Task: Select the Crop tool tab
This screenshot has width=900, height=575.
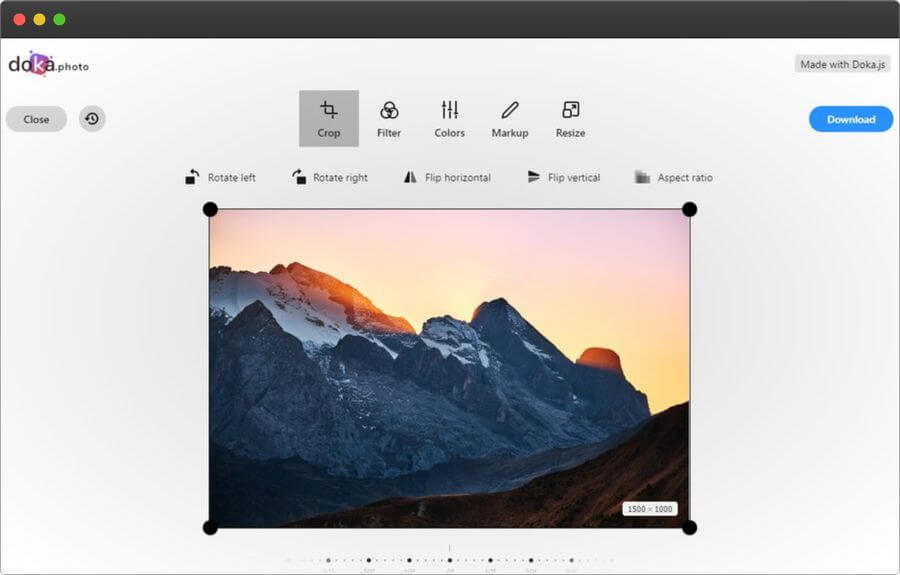Action: click(x=329, y=118)
